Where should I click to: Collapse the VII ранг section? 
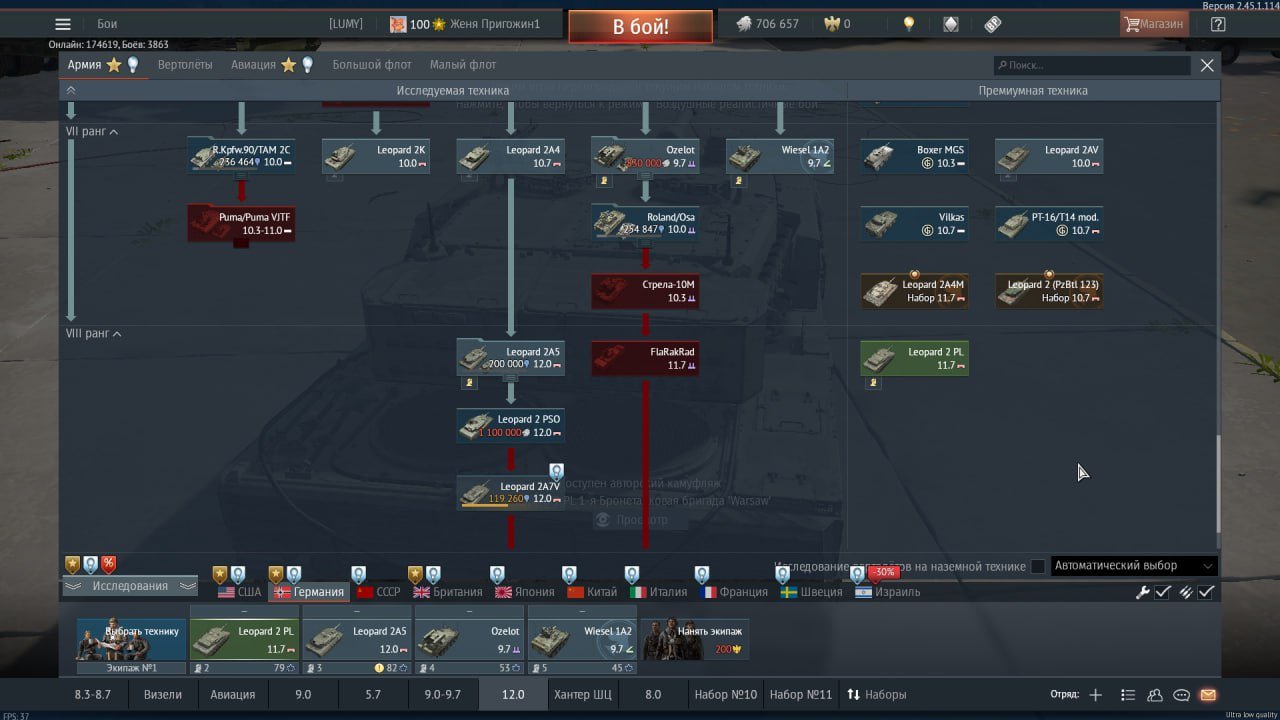(114, 132)
